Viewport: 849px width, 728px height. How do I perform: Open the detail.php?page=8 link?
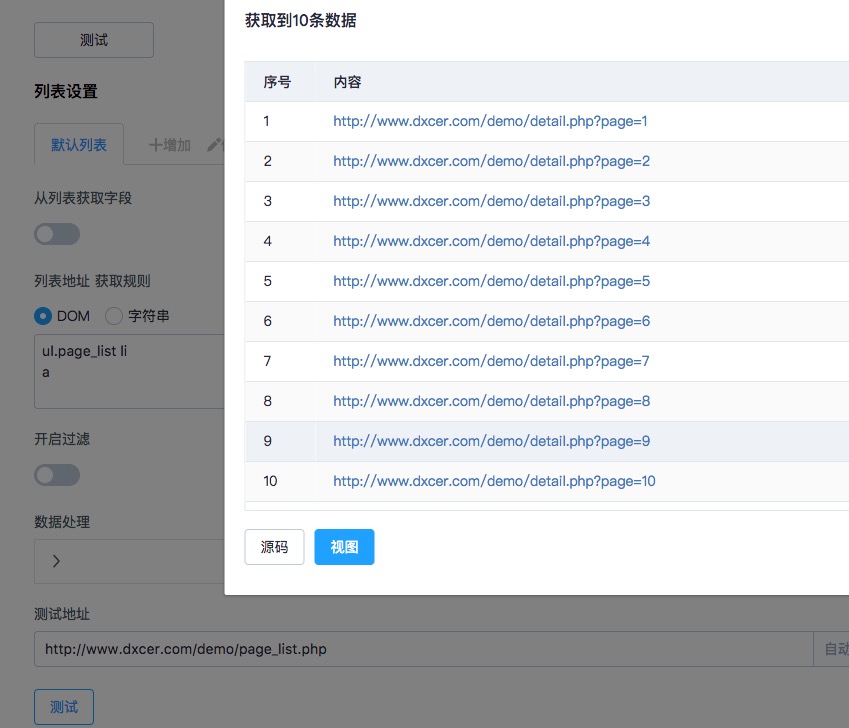pos(492,402)
